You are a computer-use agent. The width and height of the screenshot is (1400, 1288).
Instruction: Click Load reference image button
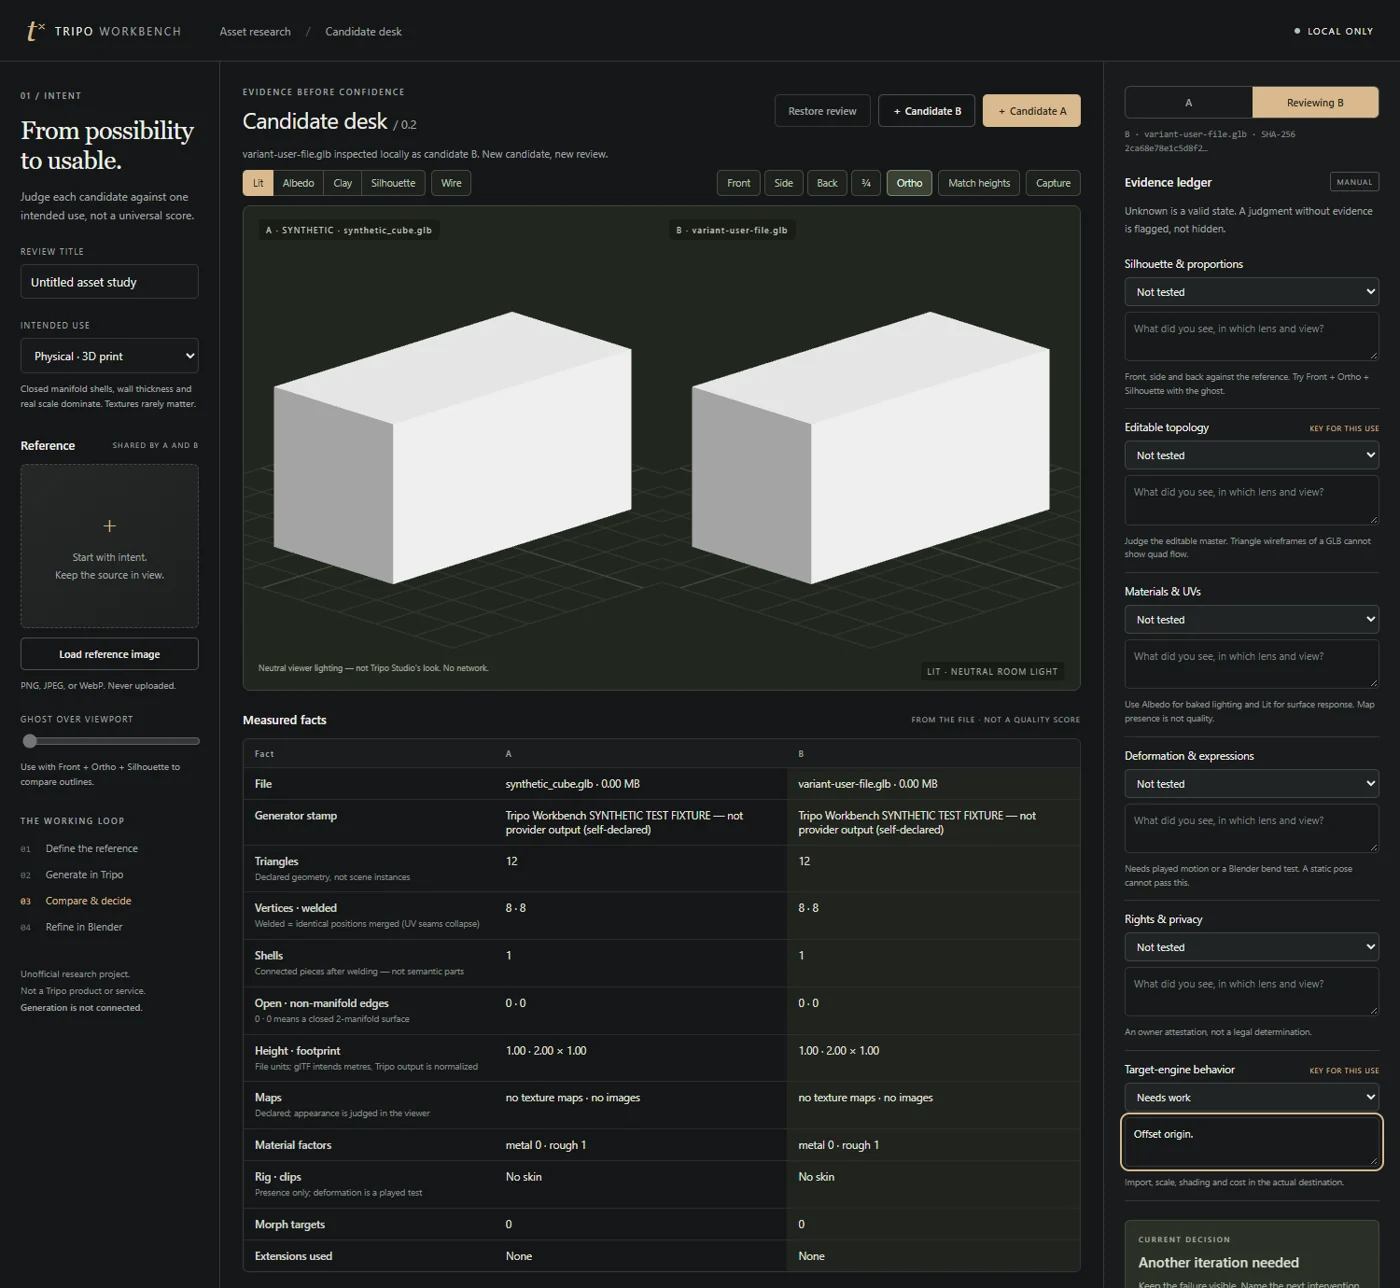click(x=110, y=654)
